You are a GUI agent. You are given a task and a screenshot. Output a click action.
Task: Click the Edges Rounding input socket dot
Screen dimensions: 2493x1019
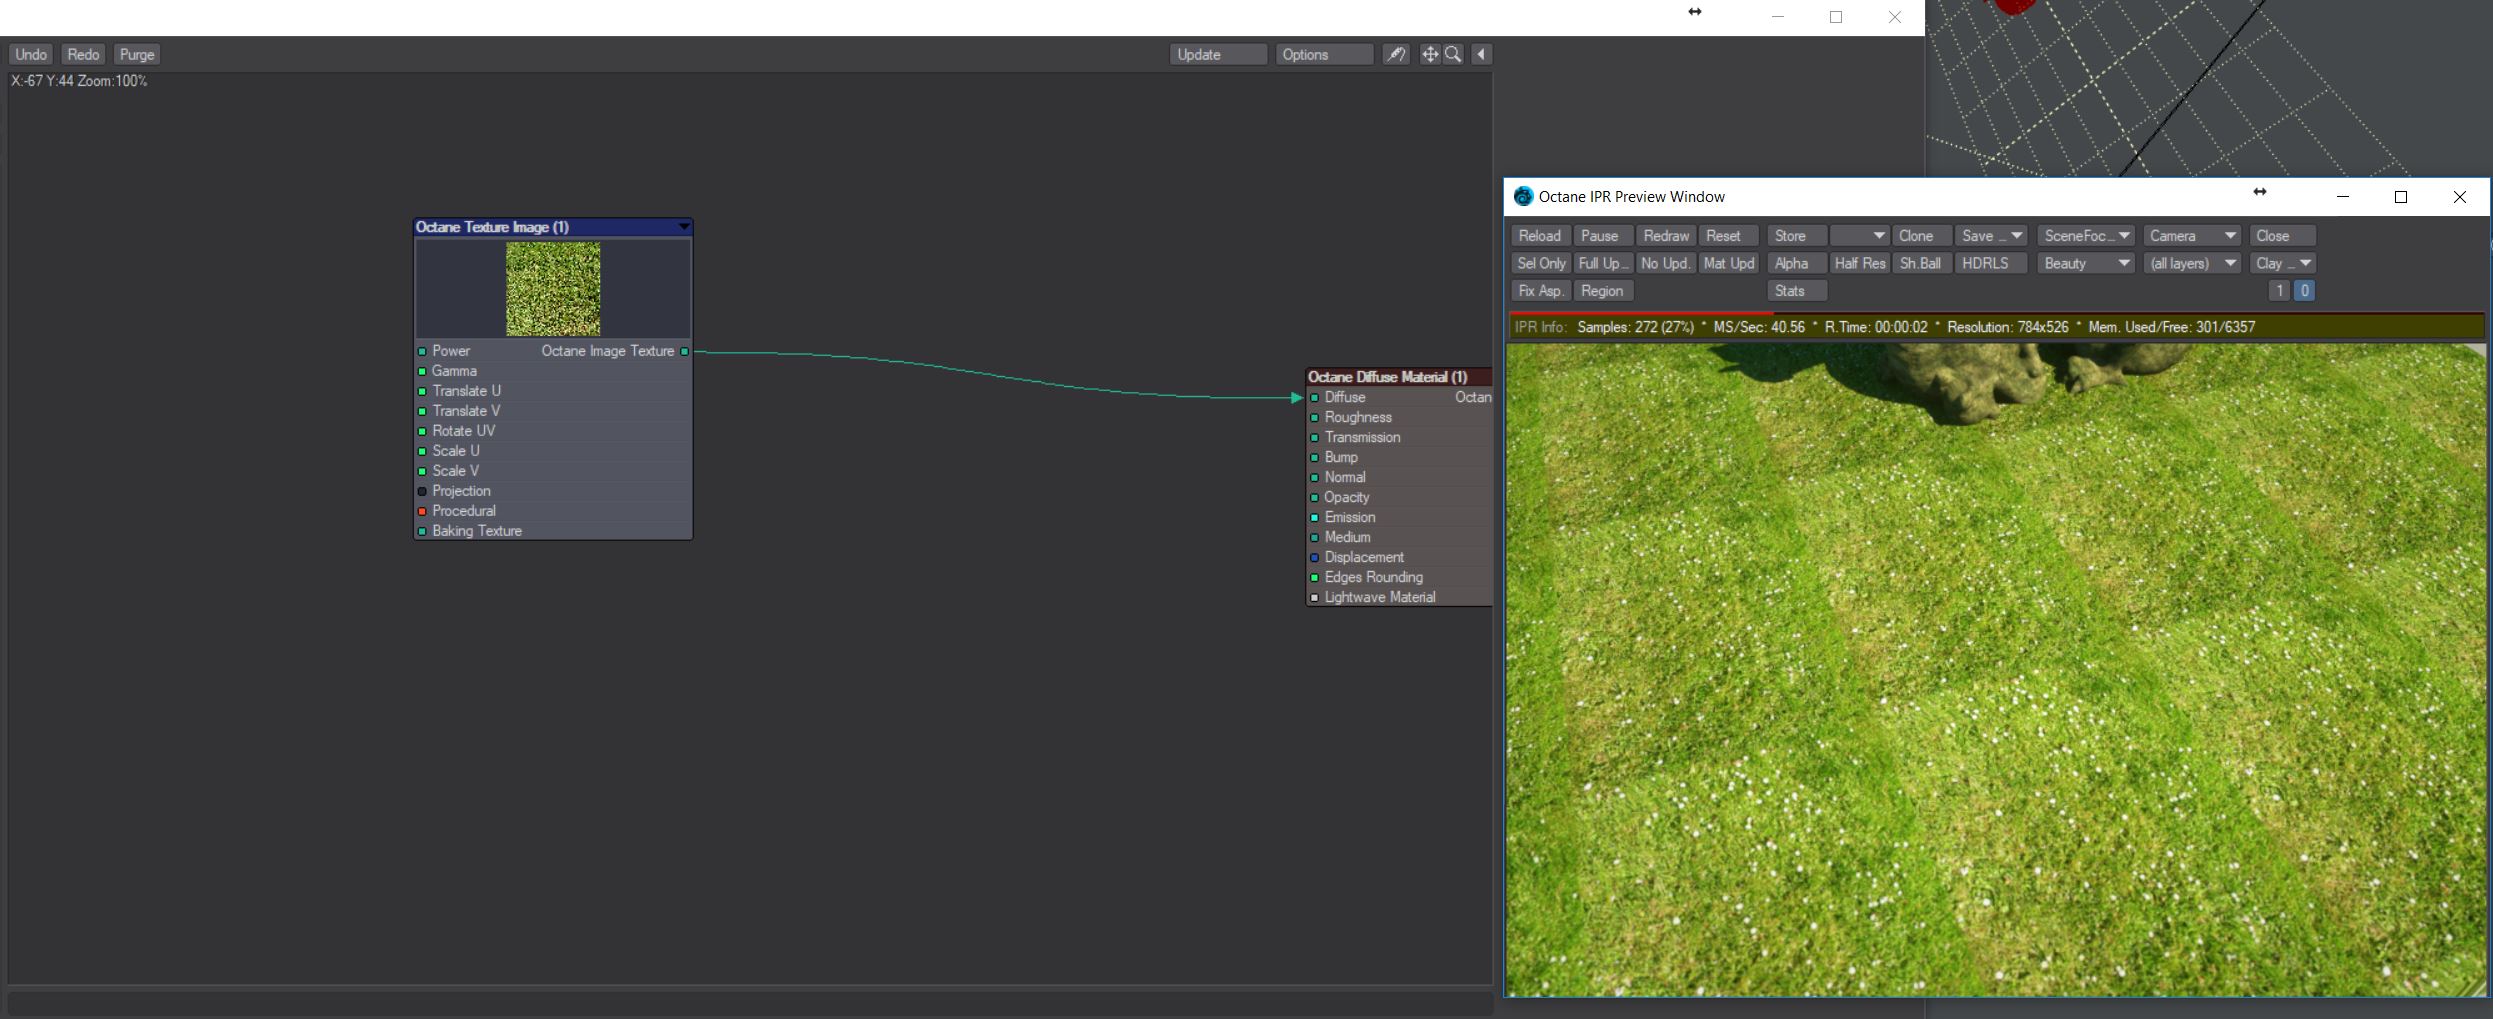[x=1315, y=578]
